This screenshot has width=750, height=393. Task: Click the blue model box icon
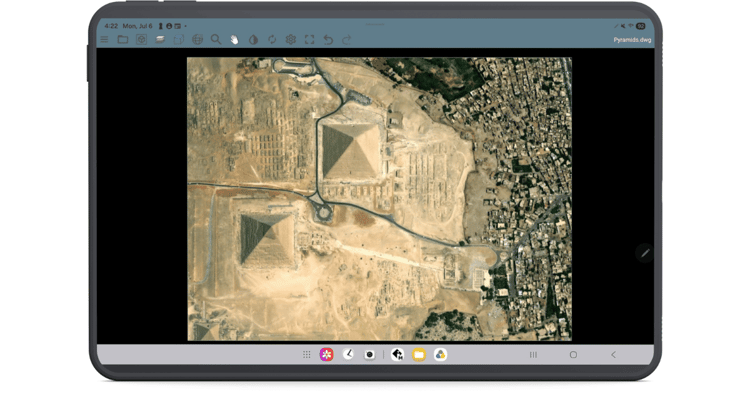click(178, 40)
